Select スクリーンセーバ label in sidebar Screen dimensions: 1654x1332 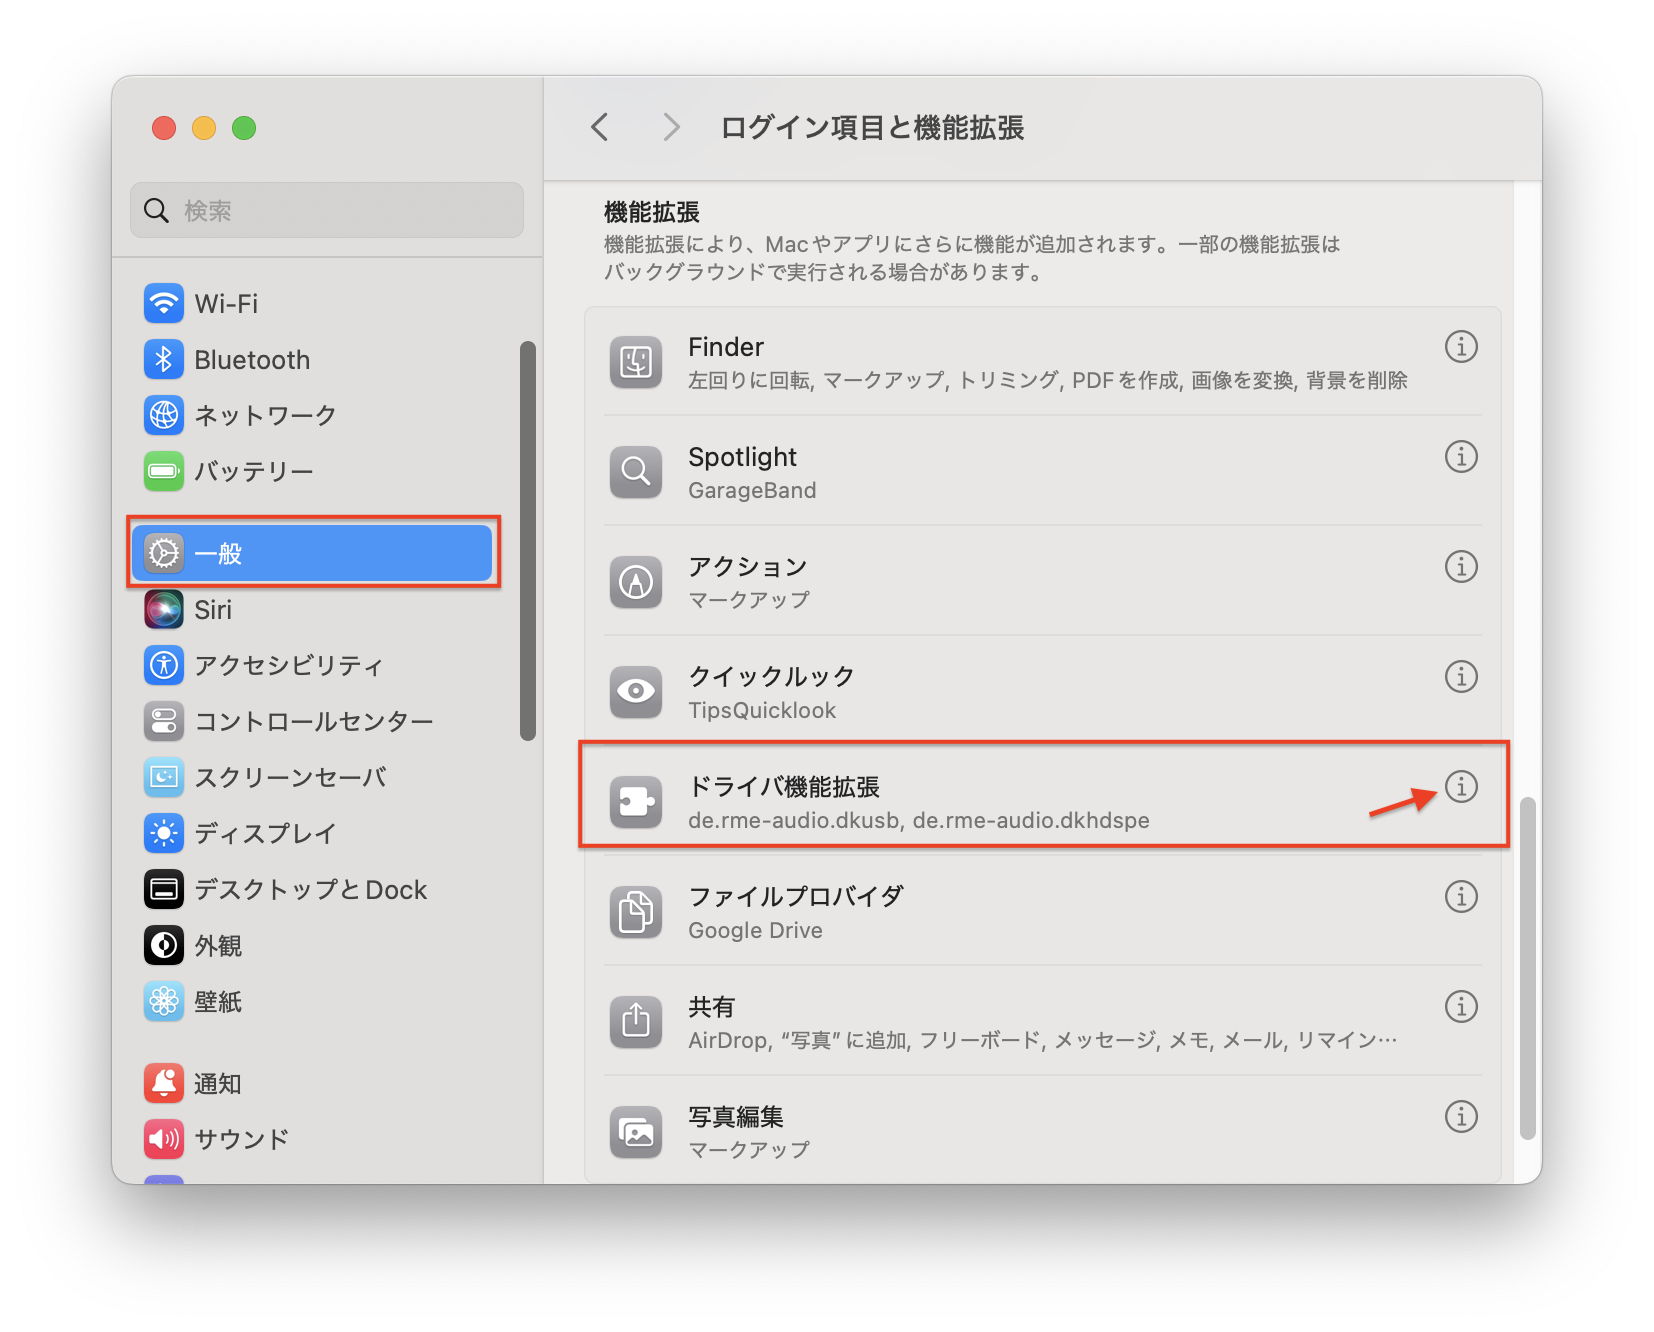(x=291, y=777)
